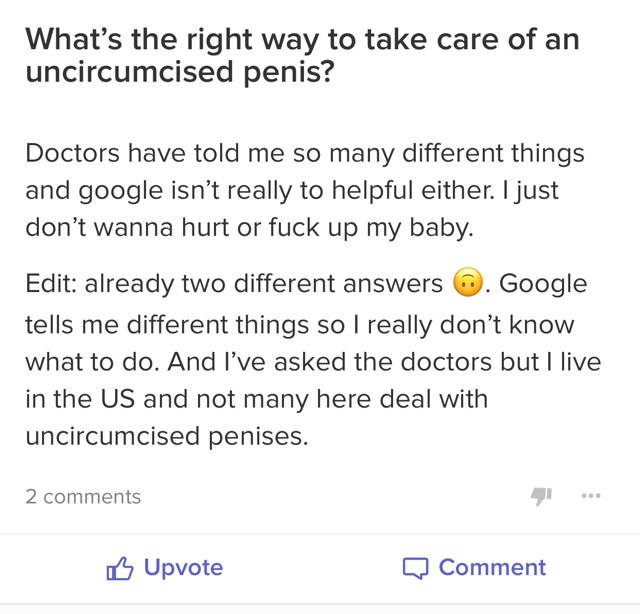Click the Upvote text label
The height and width of the screenshot is (614, 640).
(183, 567)
